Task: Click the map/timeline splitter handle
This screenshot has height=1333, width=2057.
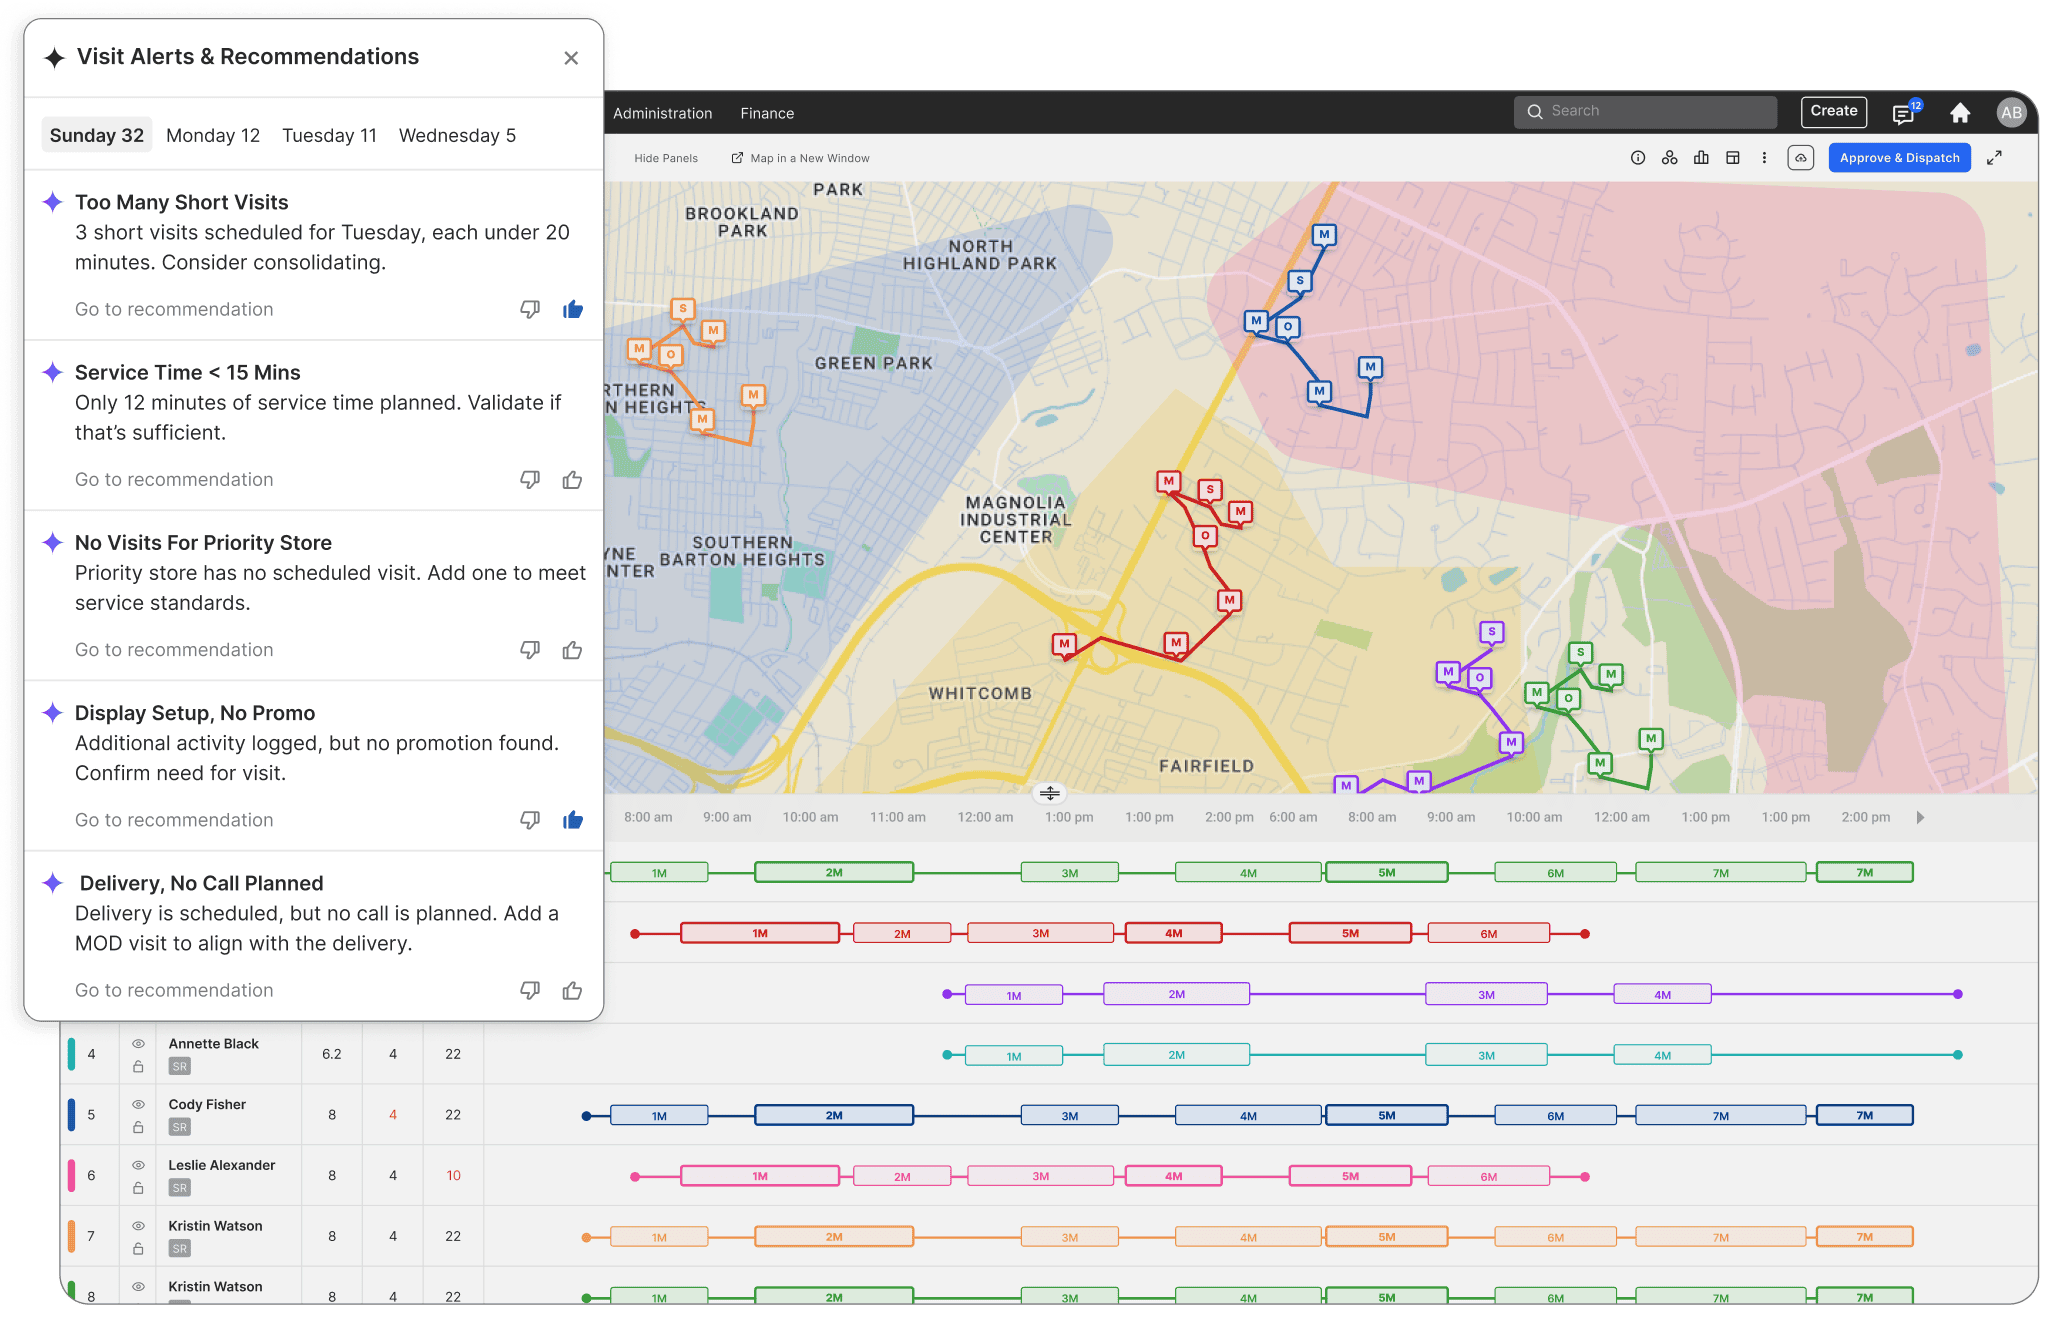Action: [x=1049, y=793]
